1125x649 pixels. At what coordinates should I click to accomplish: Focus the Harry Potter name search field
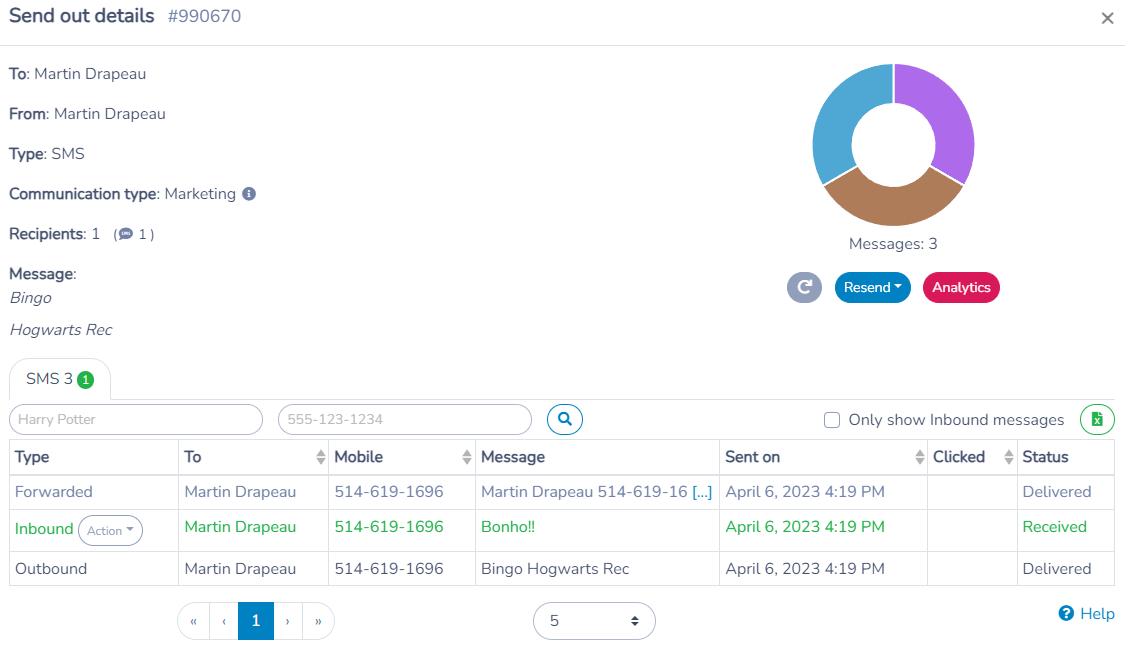coord(136,420)
